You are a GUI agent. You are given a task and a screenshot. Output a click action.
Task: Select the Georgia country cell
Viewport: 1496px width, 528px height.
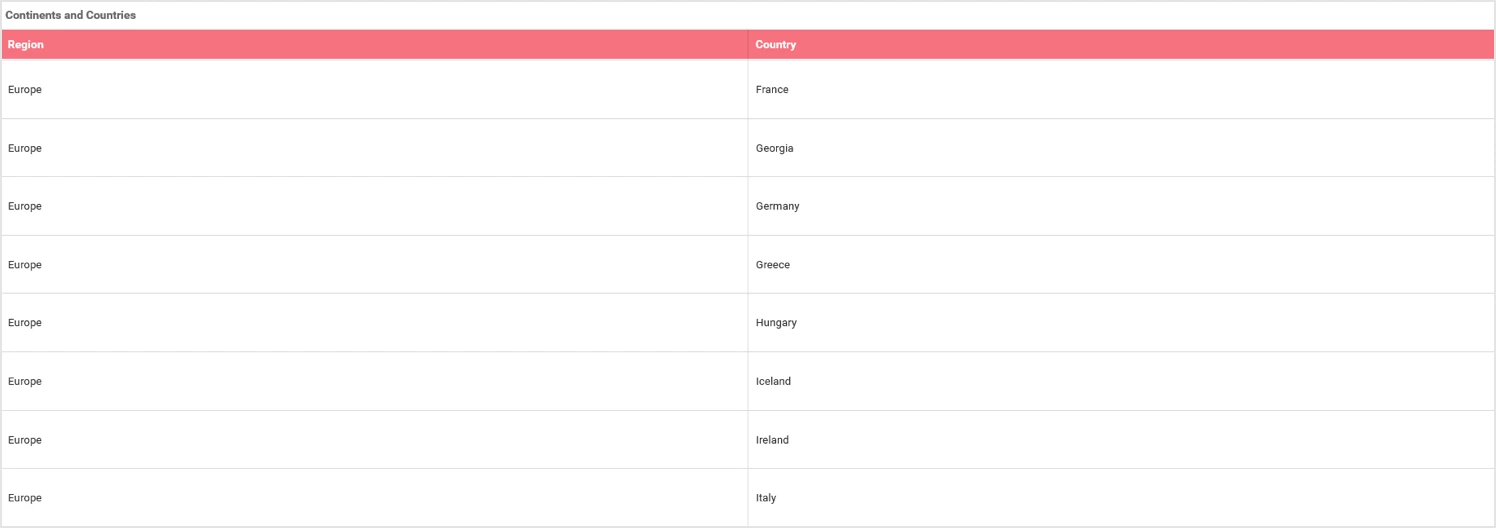coord(774,148)
